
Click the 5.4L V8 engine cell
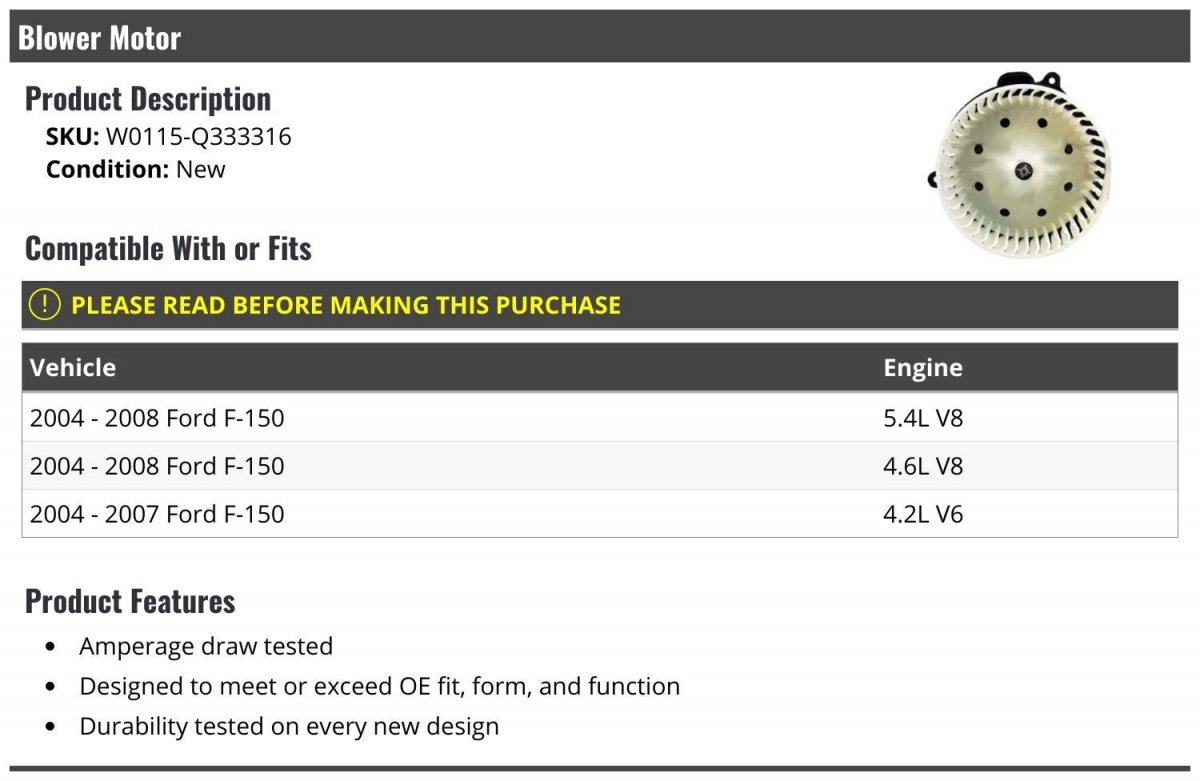(x=922, y=417)
